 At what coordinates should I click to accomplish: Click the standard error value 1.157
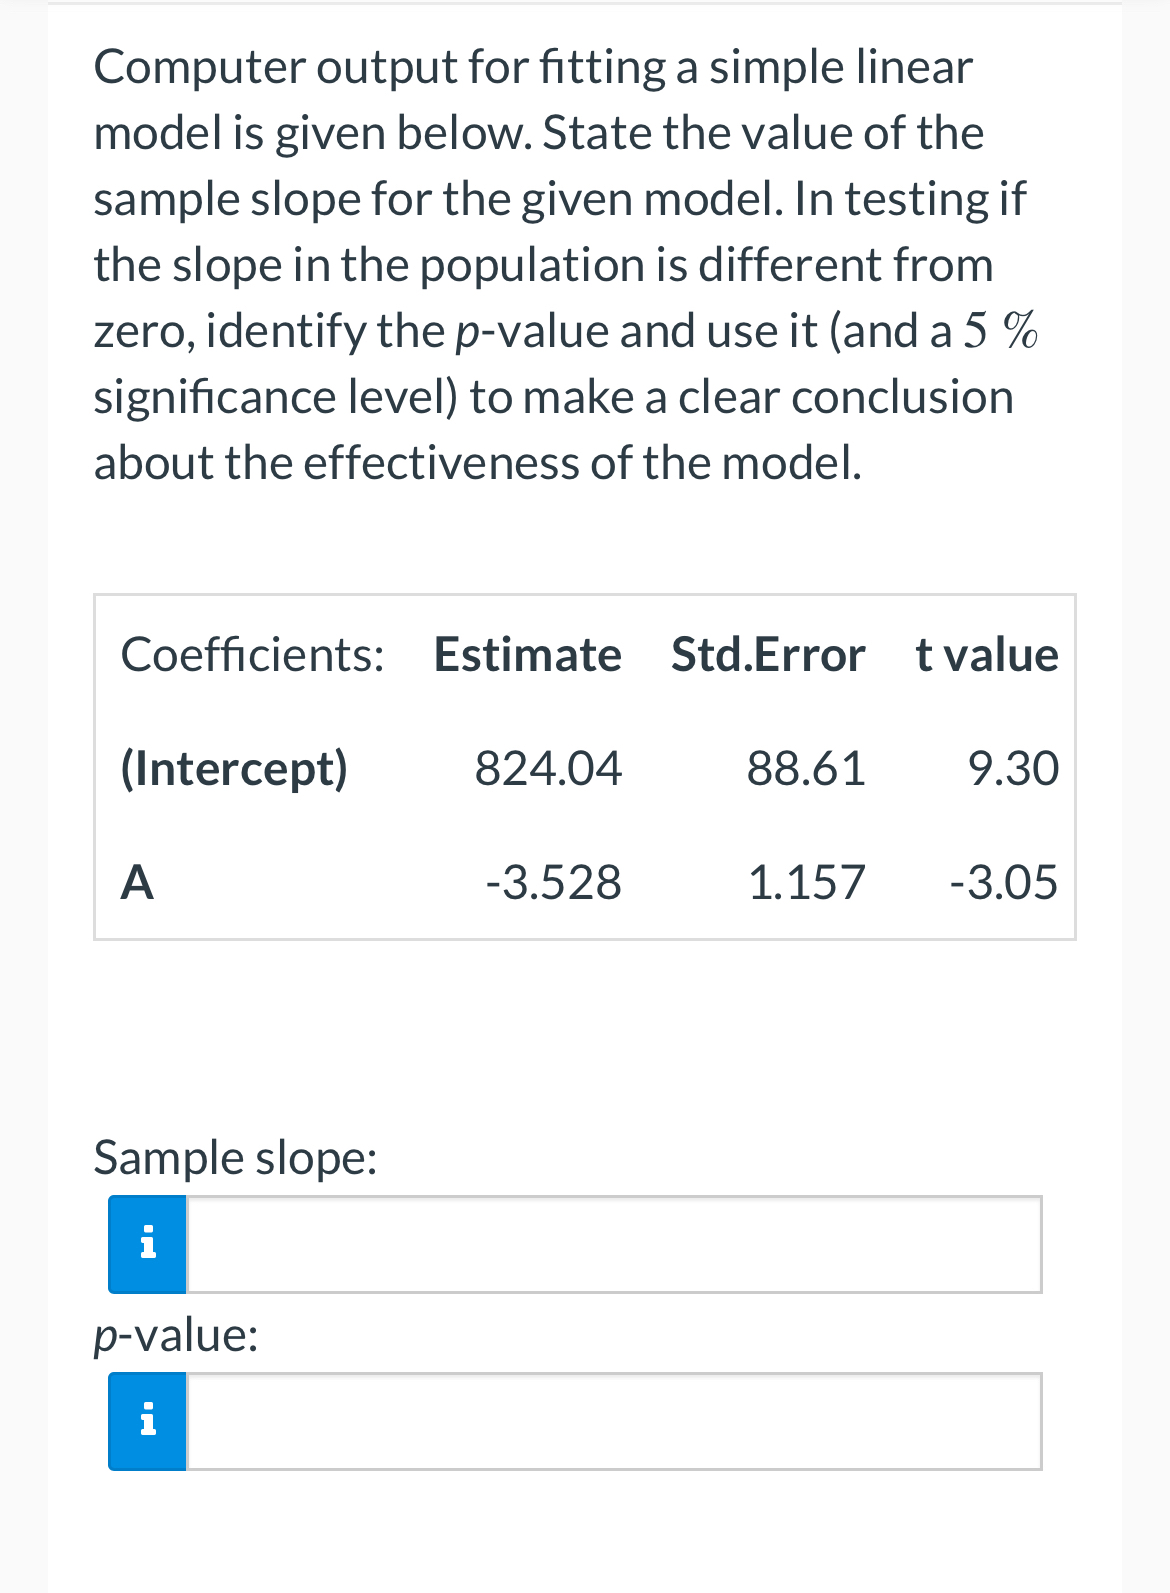click(x=806, y=883)
